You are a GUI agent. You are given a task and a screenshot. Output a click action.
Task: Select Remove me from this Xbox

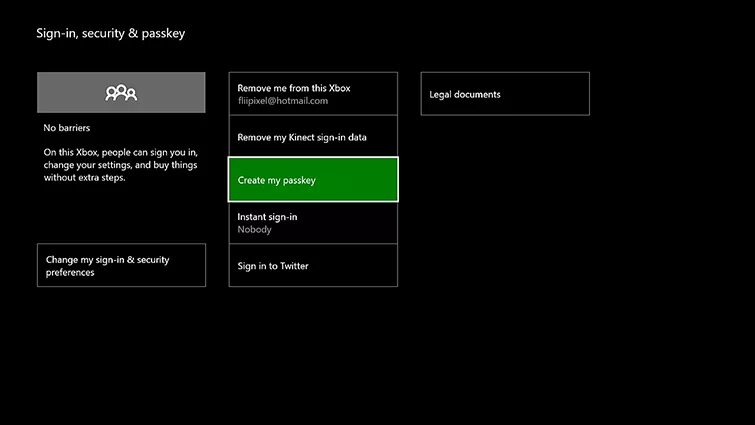coord(313,94)
